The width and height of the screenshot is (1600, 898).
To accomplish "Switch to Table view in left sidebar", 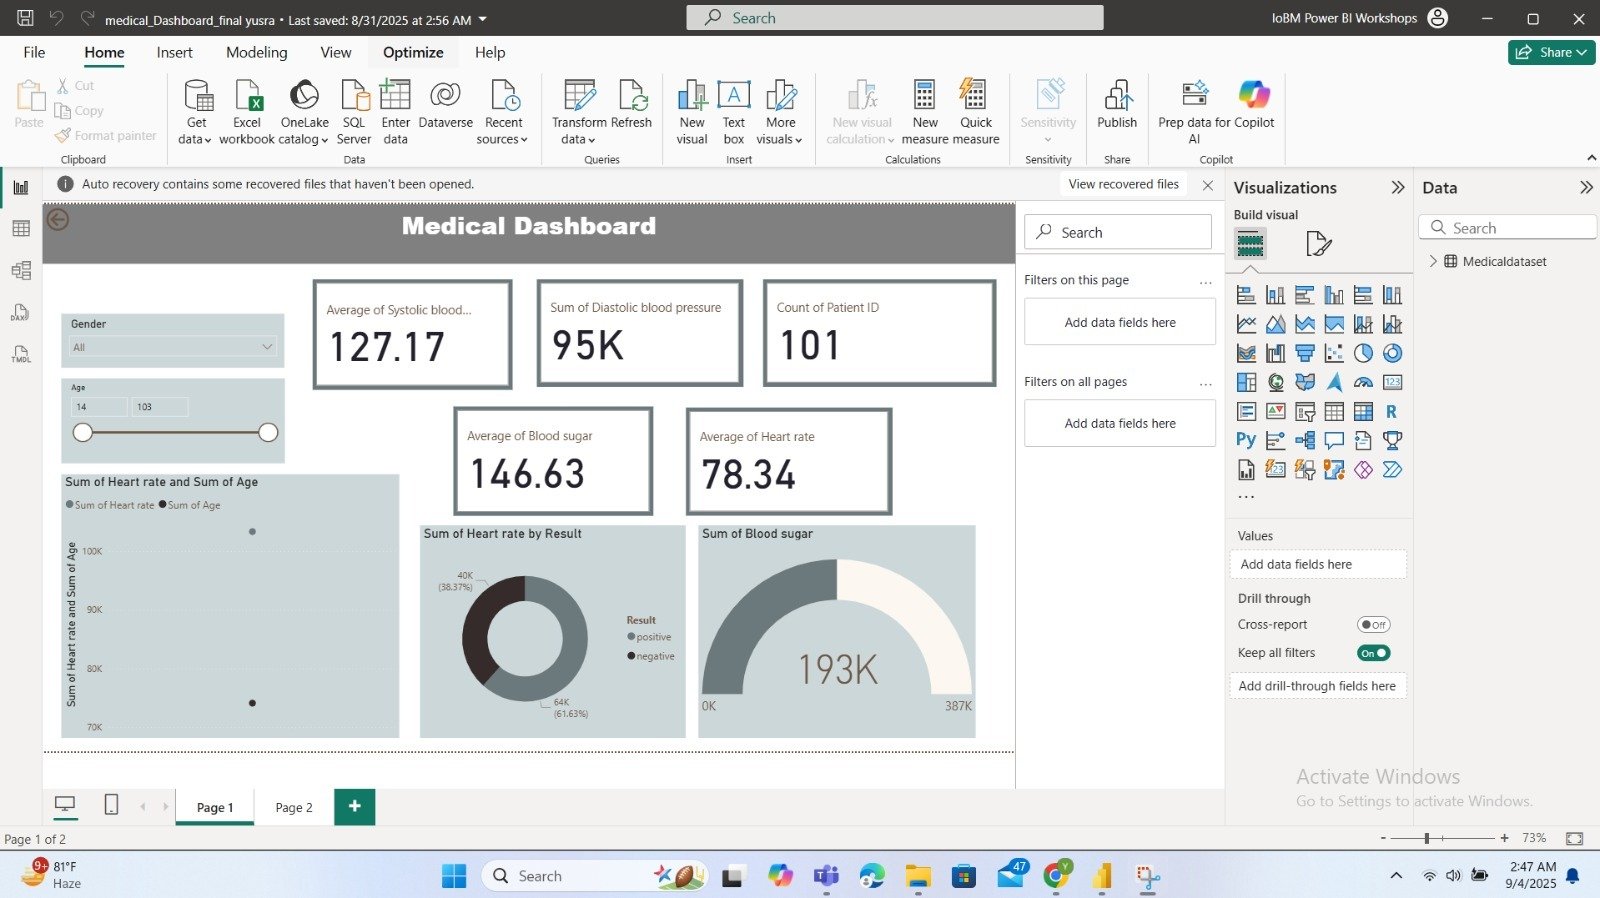I will click(x=21, y=229).
